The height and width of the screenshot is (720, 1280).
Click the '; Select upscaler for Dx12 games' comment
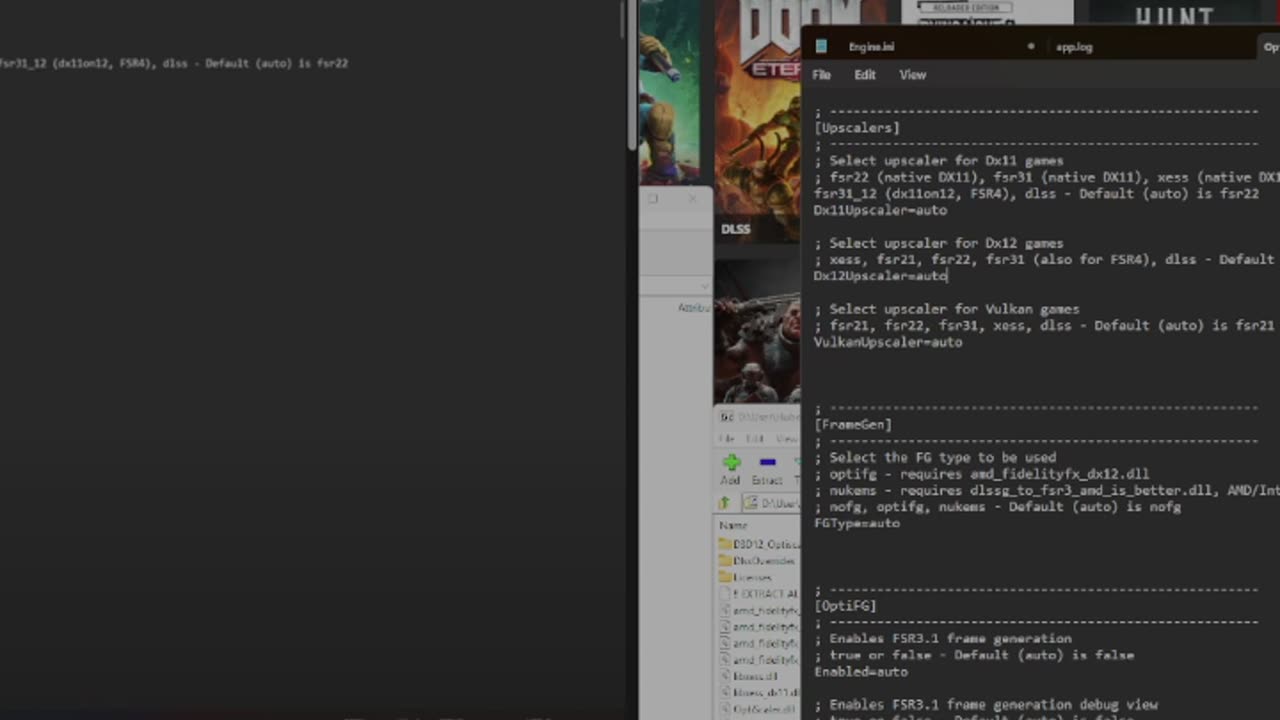click(939, 243)
